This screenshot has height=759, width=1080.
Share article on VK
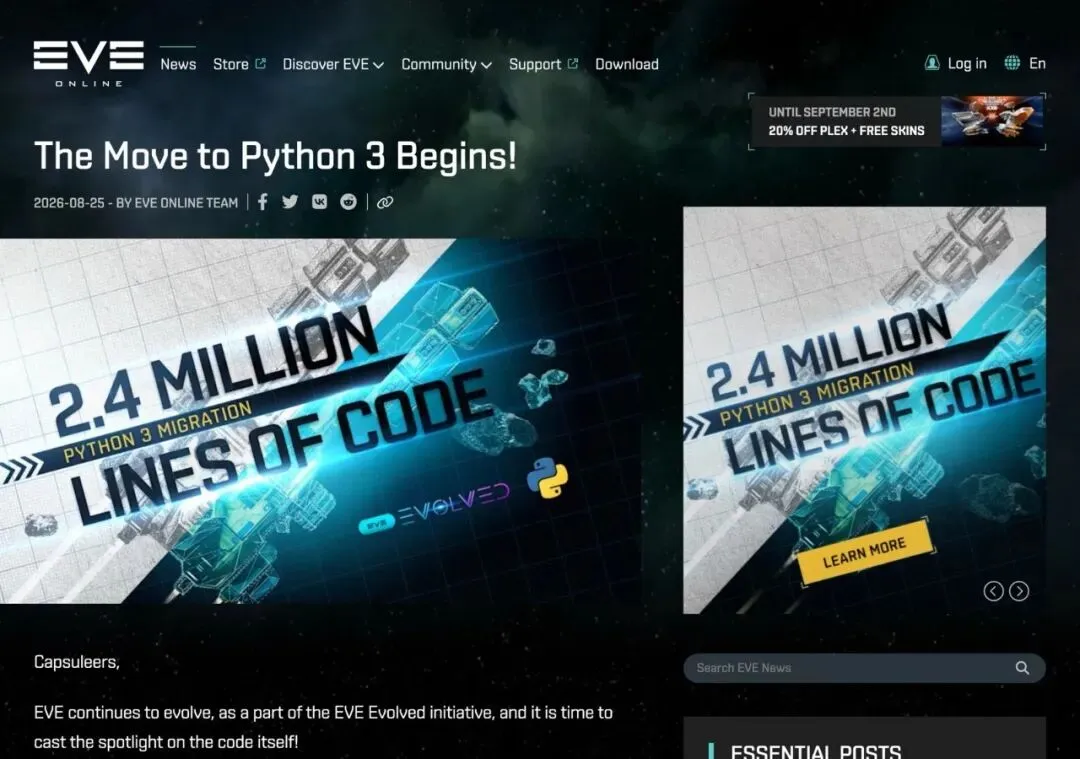click(x=320, y=202)
